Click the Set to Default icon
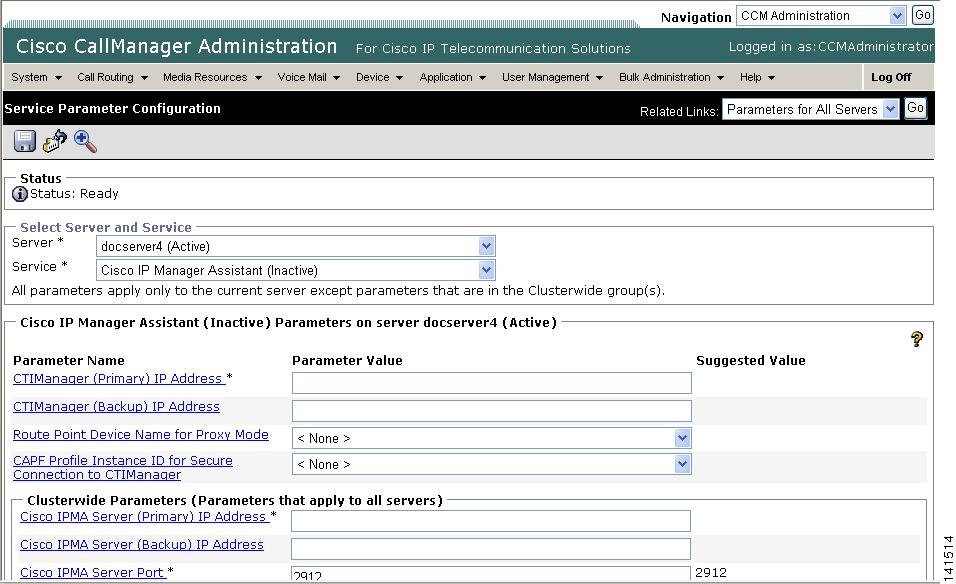Image resolution: width=956 pixels, height=584 pixels. coord(55,141)
